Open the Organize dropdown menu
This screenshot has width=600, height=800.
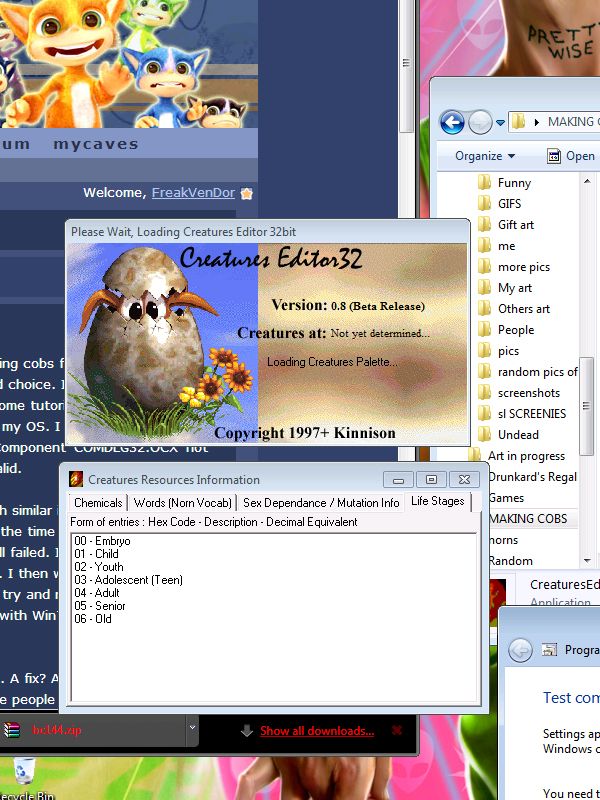[x=485, y=156]
